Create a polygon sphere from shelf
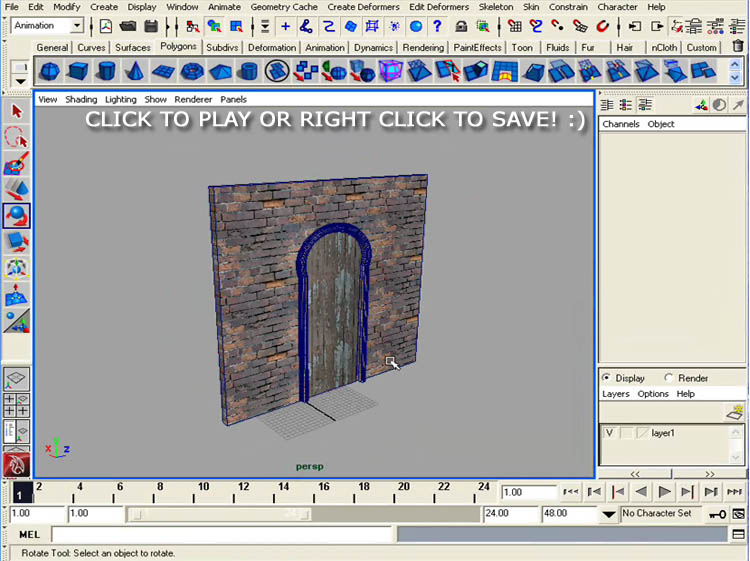 (48, 71)
